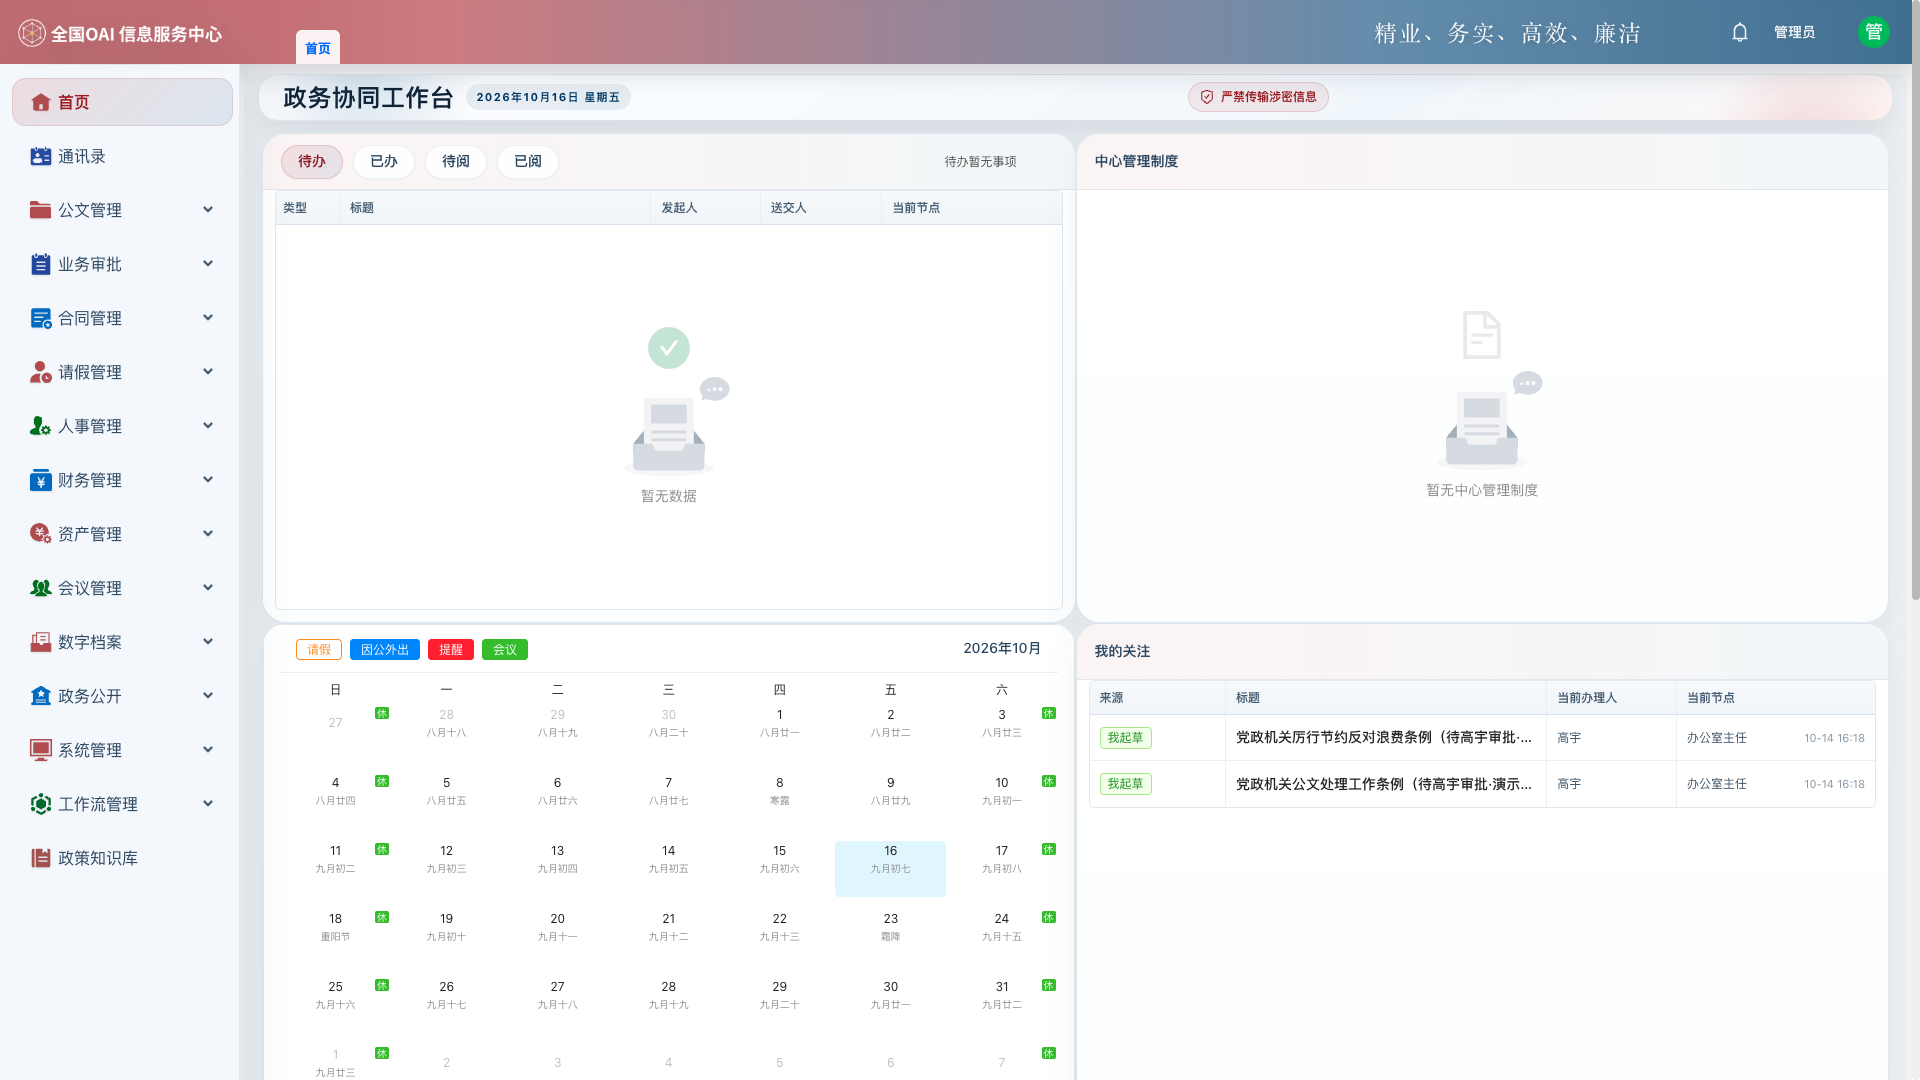The image size is (1920, 1080).
Task: Click the 管理员 username label
Action: point(1794,33)
